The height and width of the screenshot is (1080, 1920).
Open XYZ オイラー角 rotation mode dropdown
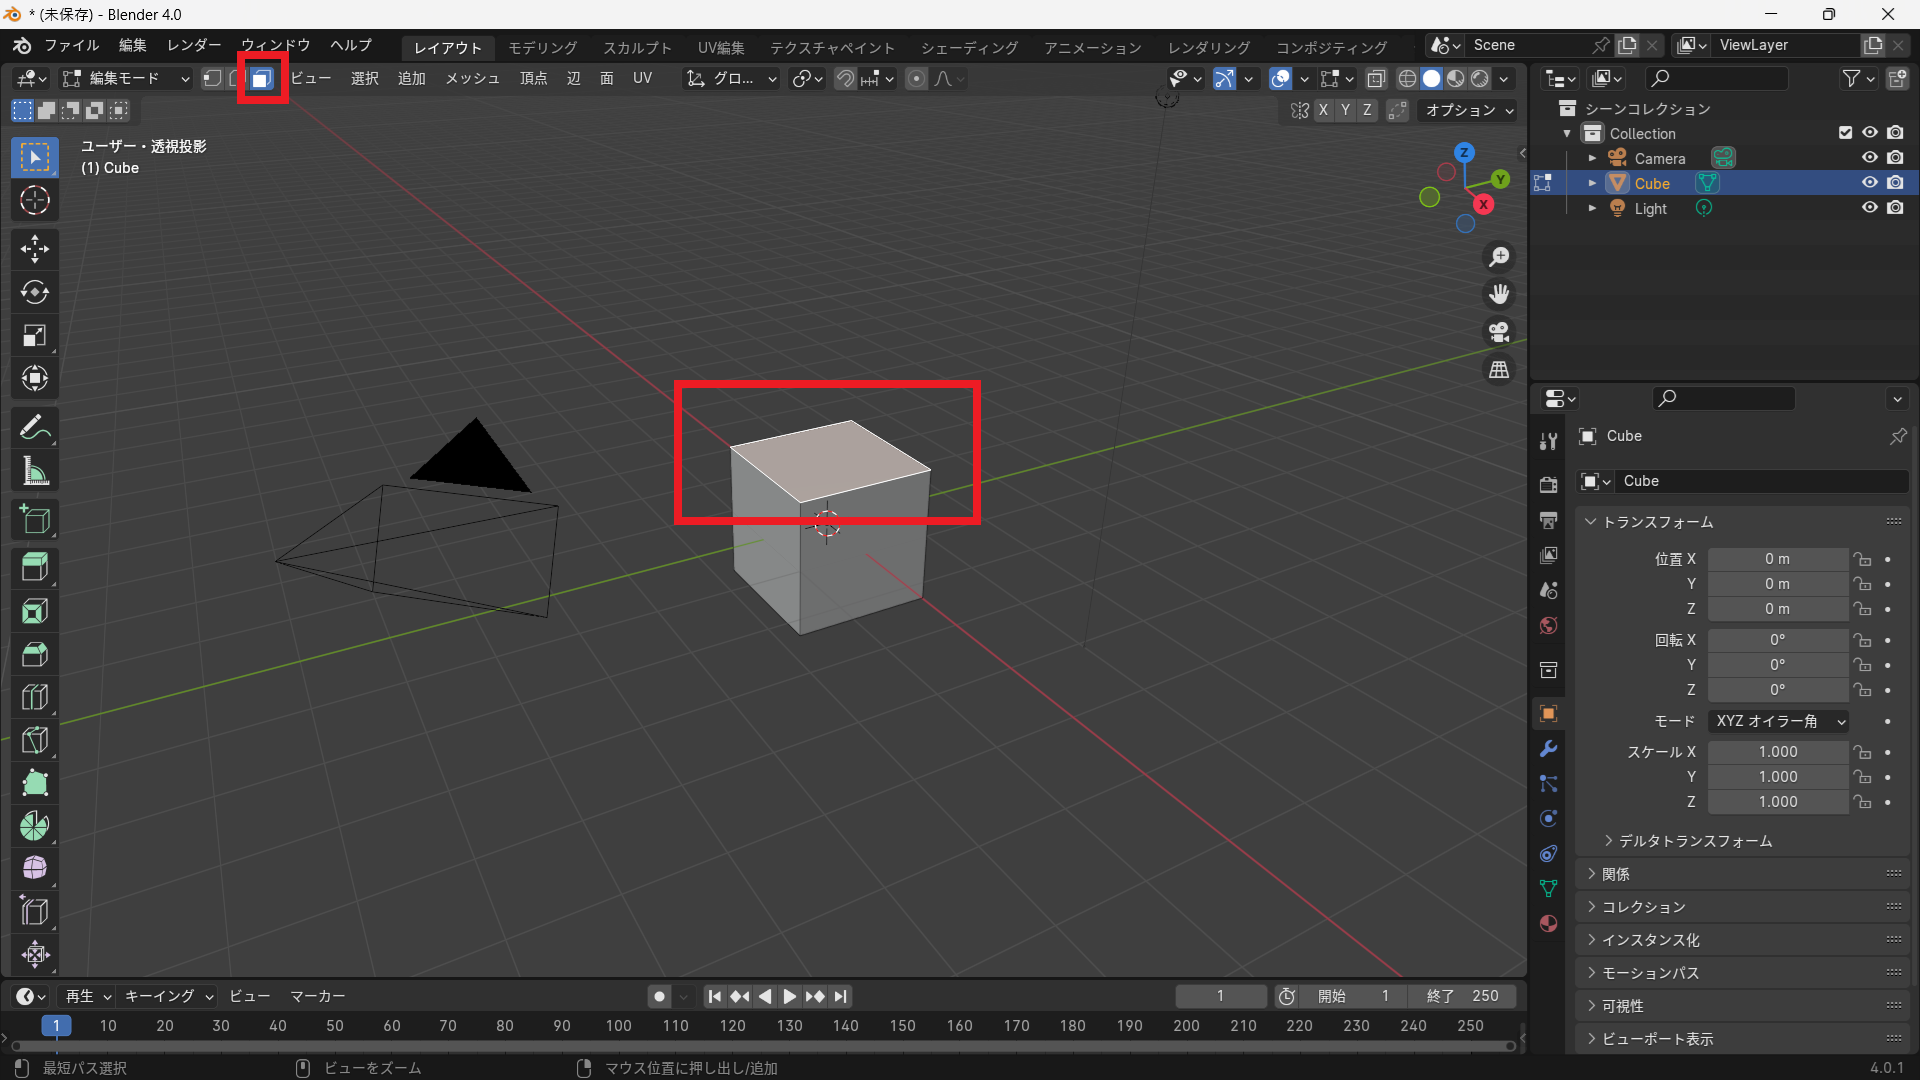[1778, 721]
